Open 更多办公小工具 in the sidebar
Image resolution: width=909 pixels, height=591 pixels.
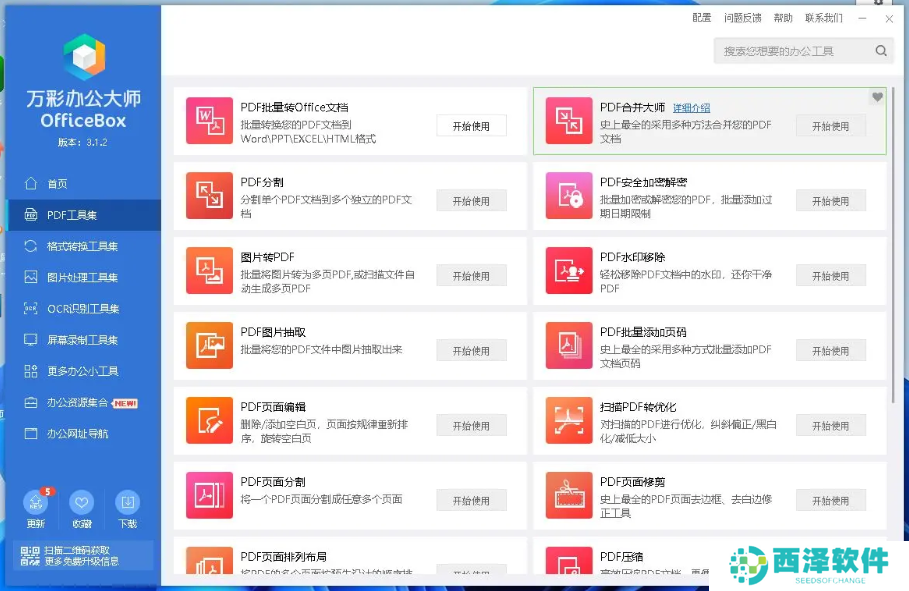83,371
